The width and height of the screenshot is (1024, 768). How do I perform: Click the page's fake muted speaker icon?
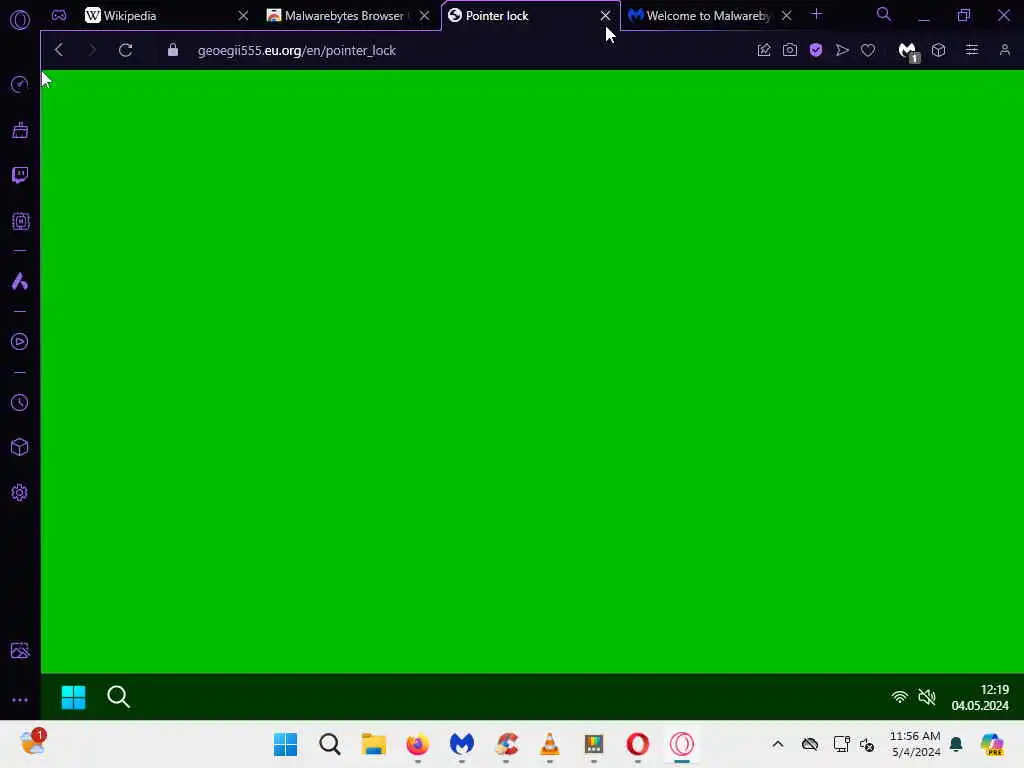click(927, 697)
